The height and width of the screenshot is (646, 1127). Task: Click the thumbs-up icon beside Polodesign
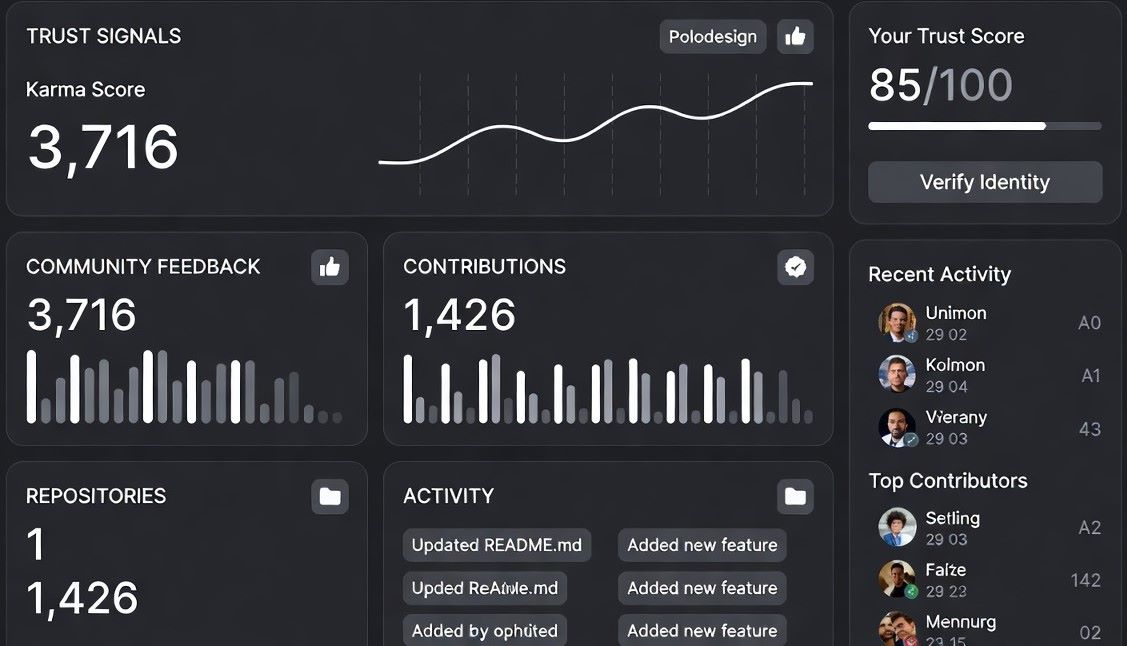[795, 36]
